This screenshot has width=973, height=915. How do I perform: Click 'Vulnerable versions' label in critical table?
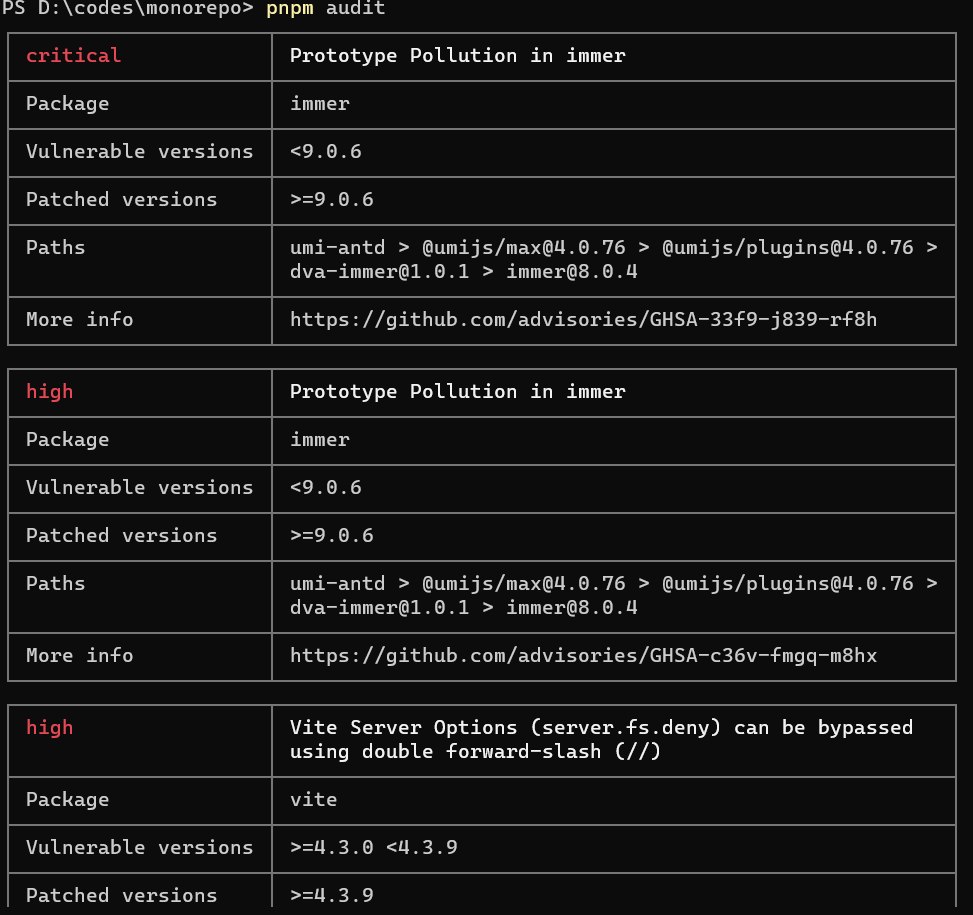[x=140, y=152]
